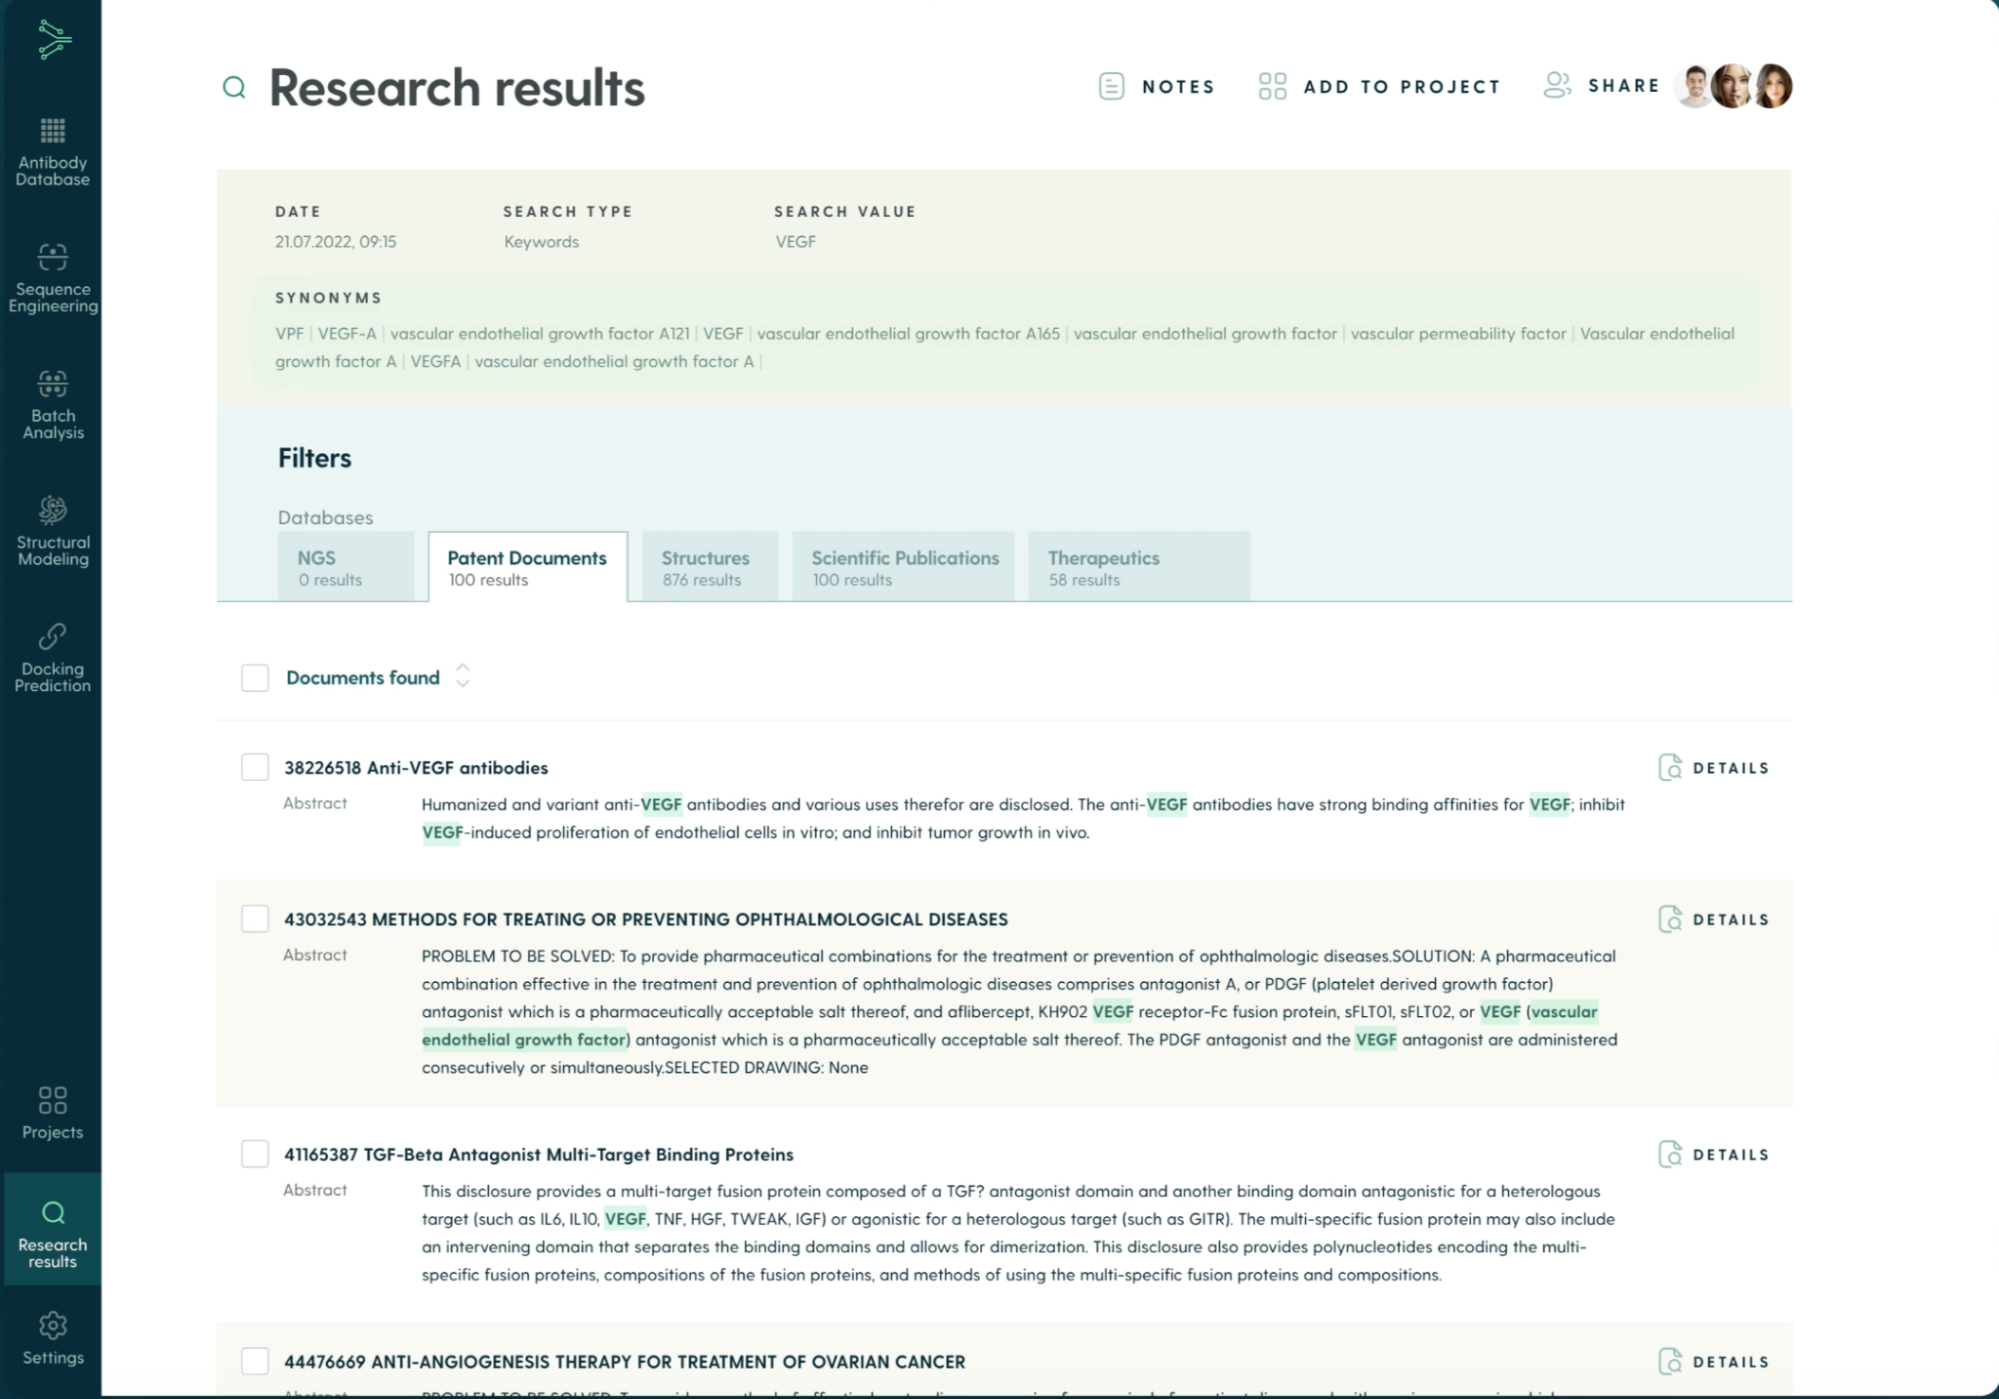Toggle the Documents found sort arrows

(x=462, y=676)
